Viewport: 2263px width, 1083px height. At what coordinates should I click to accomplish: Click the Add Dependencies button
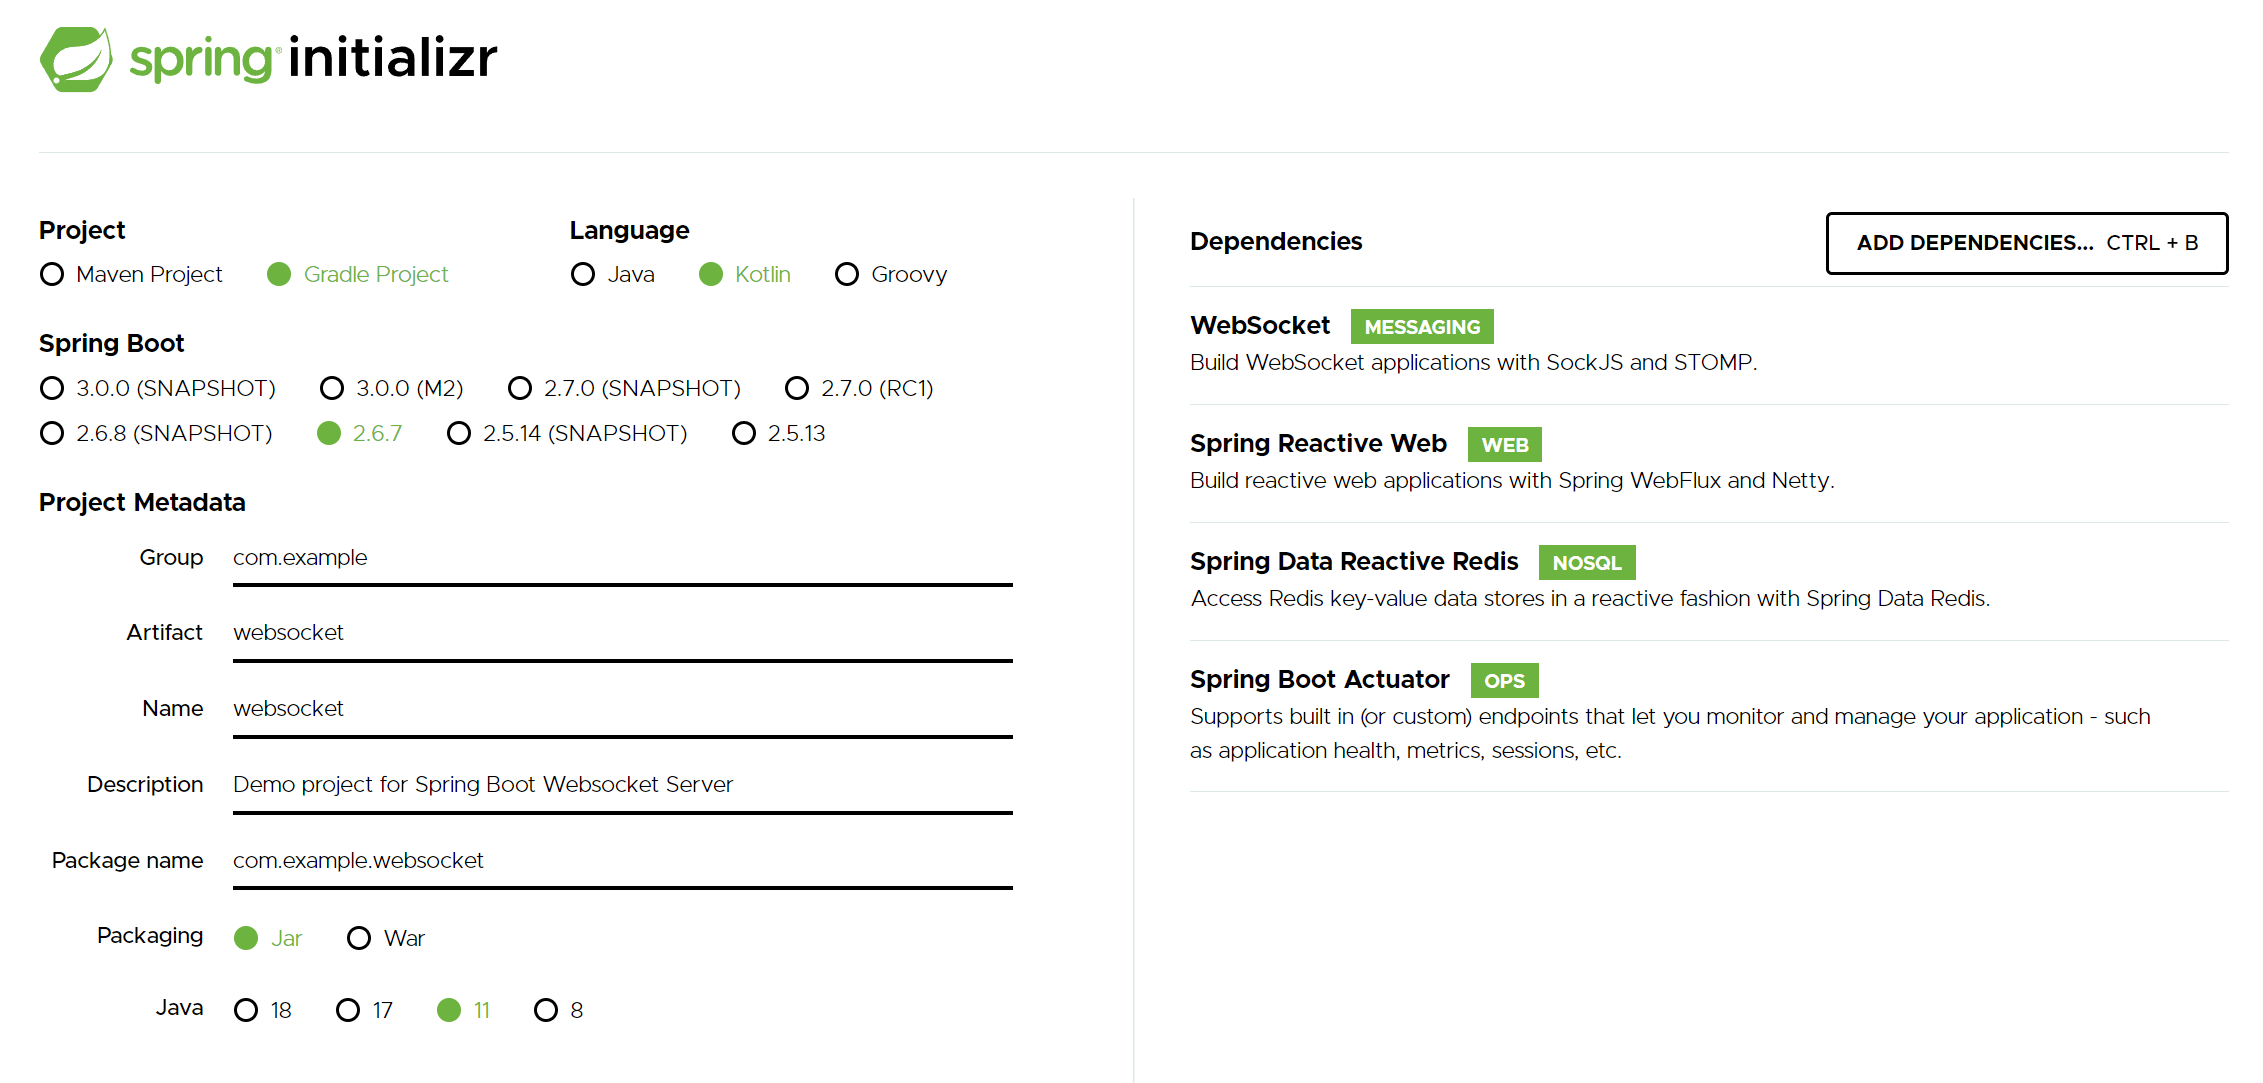(2026, 243)
